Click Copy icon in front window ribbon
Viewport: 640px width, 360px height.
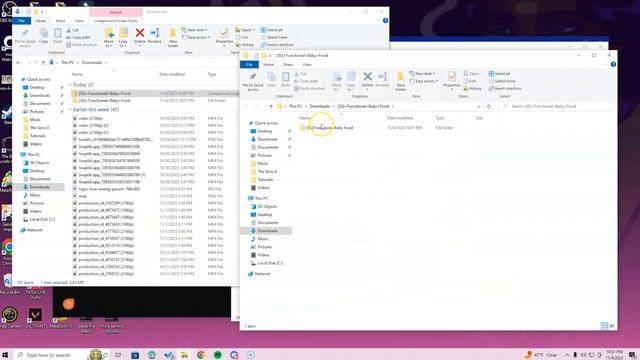(271, 80)
